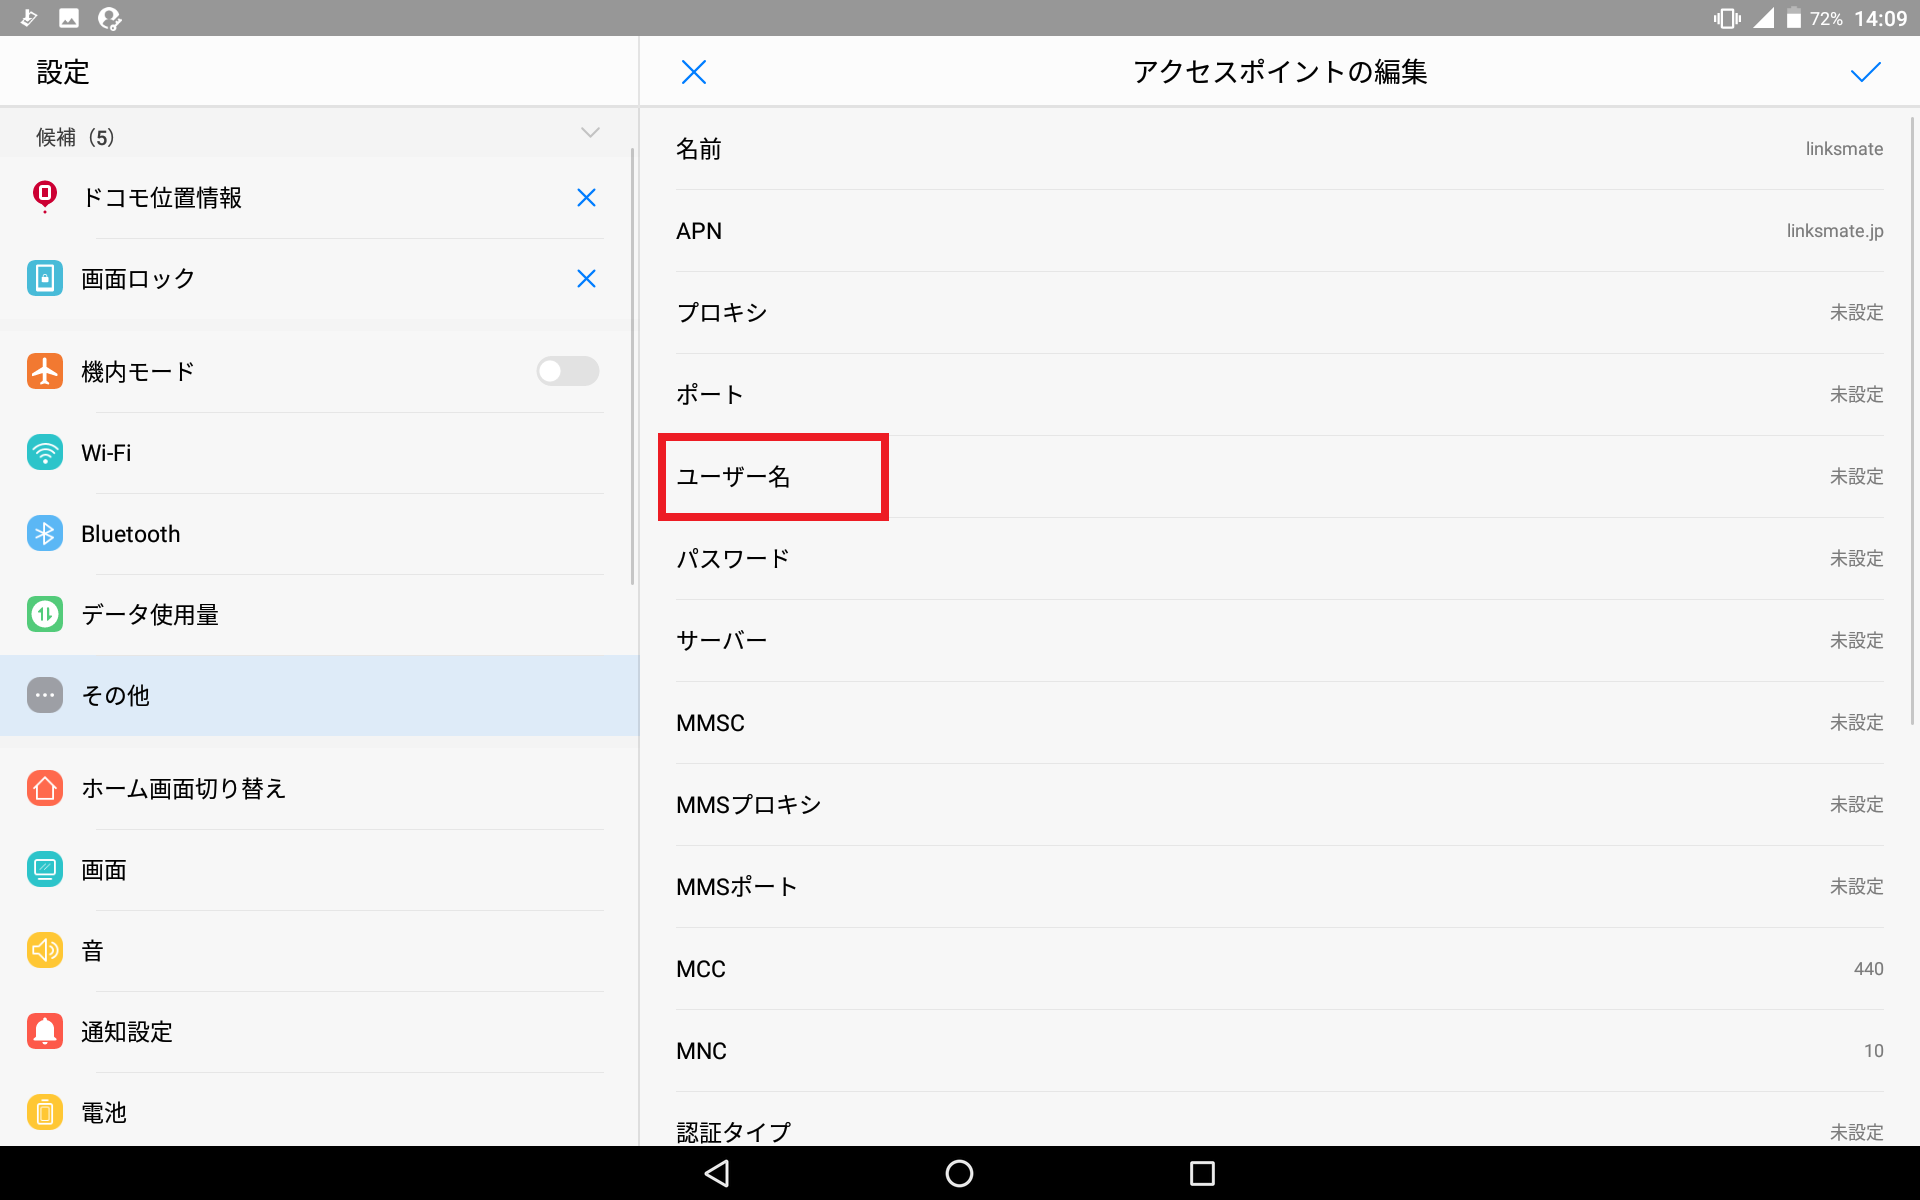This screenshot has height=1200, width=1920.
Task: Edit the ユーザー名 field
Action: point(1279,477)
